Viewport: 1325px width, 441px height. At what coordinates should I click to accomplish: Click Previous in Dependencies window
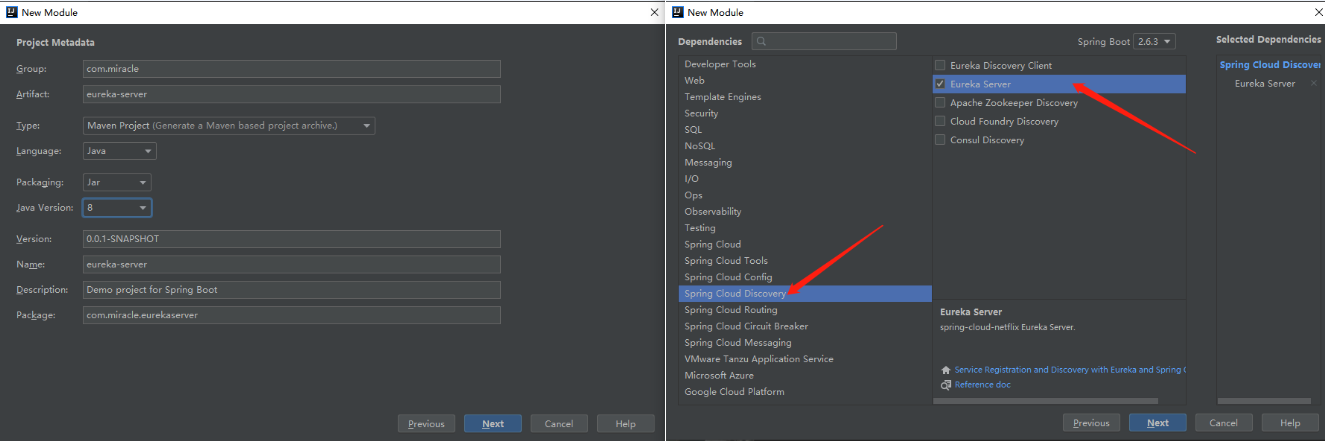pos(1091,423)
